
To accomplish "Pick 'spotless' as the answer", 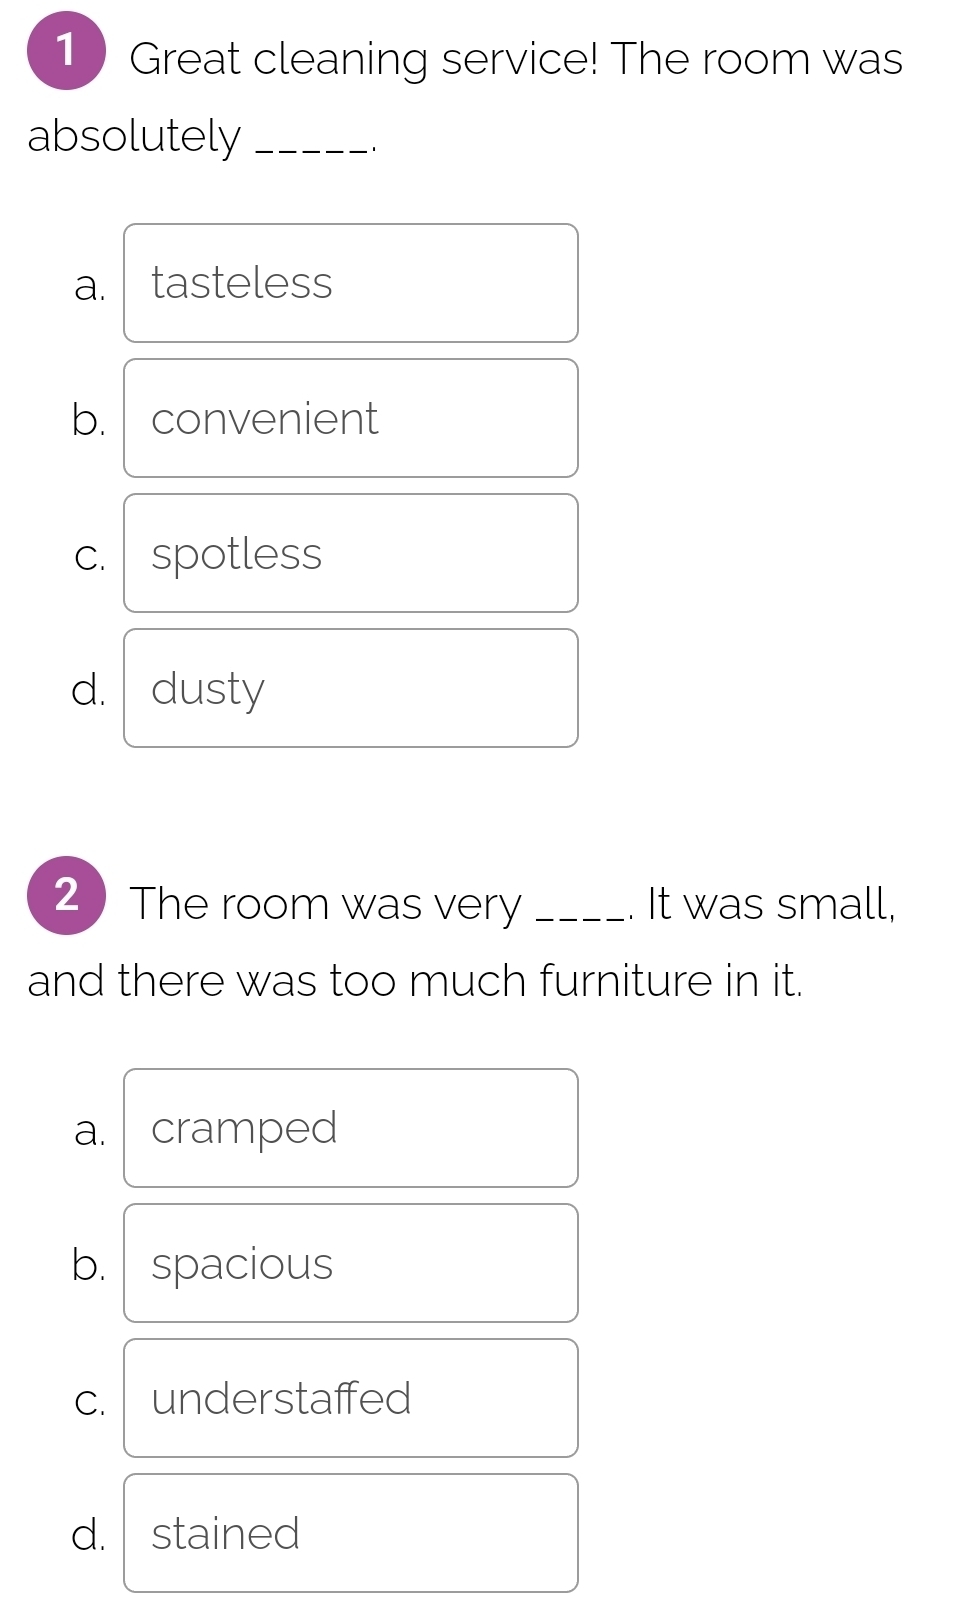I will click(350, 553).
